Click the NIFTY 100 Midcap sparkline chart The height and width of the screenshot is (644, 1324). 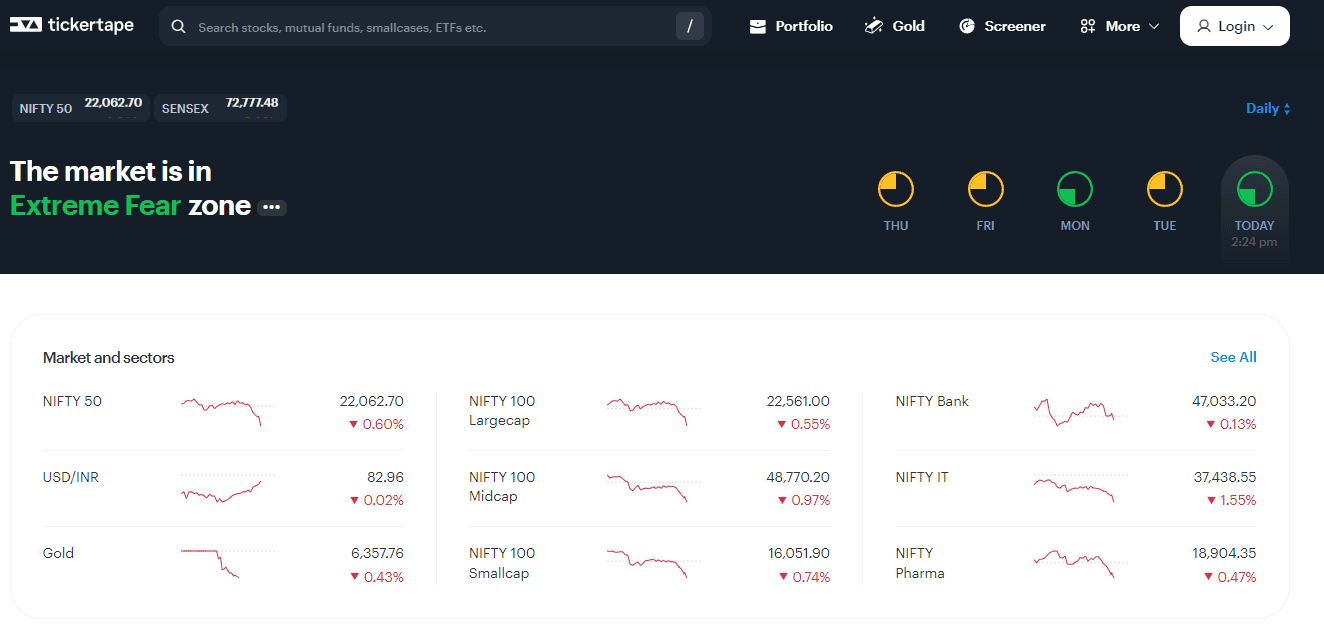pos(654,487)
